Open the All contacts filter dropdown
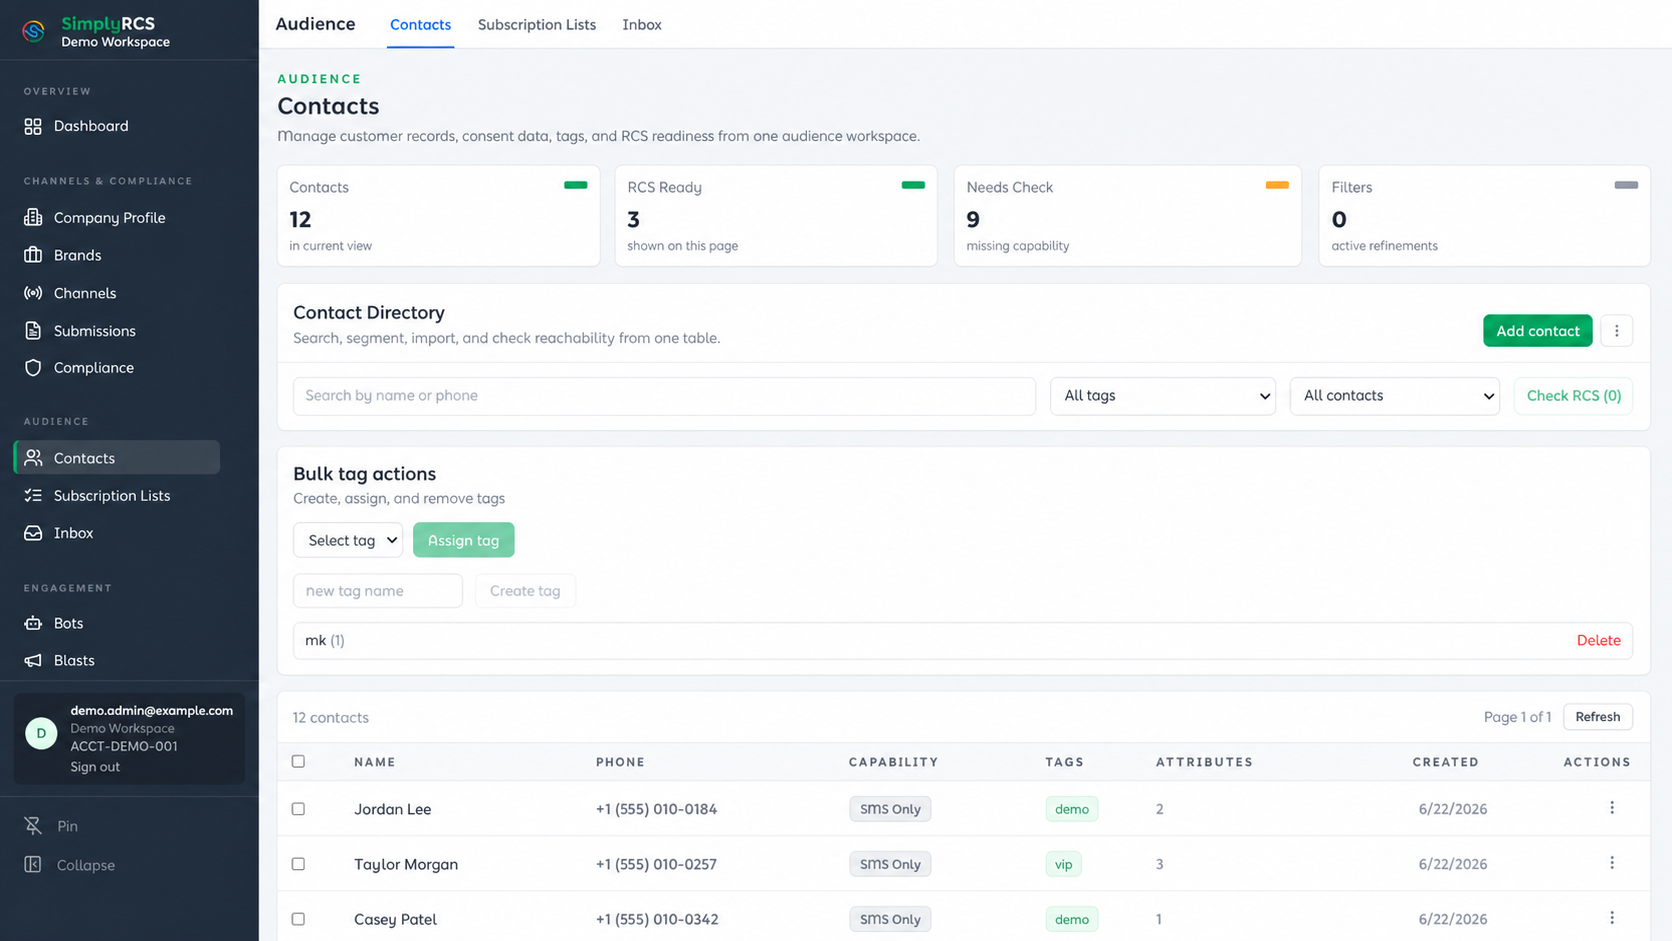The height and width of the screenshot is (941, 1672). coord(1394,396)
